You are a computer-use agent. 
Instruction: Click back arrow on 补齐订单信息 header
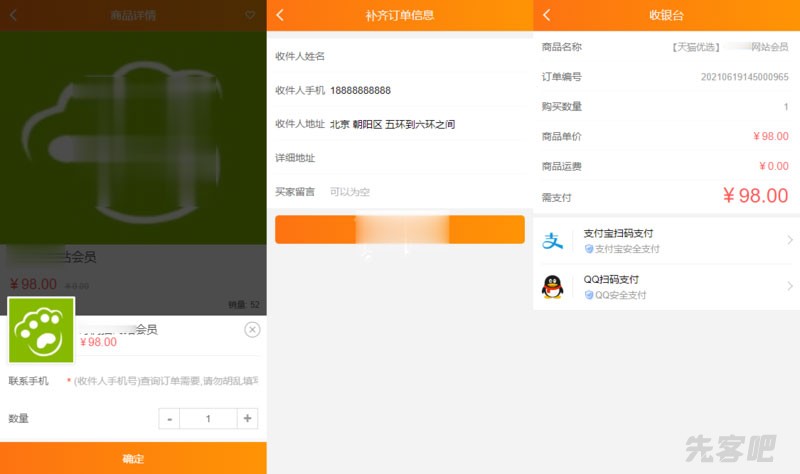(280, 15)
